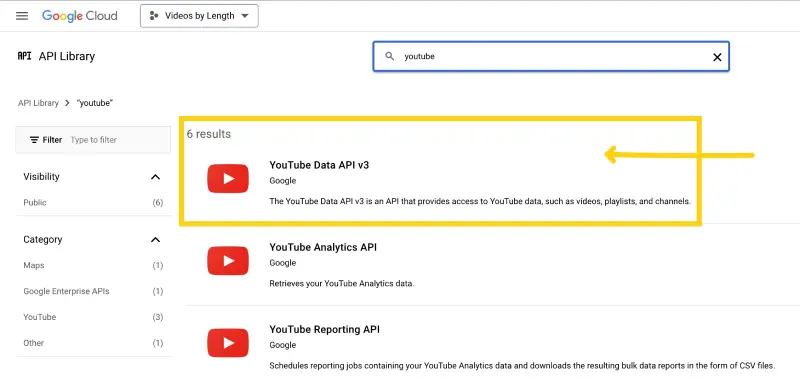
Task: Click the YouTube Data API v3 description text
Action: click(x=480, y=201)
